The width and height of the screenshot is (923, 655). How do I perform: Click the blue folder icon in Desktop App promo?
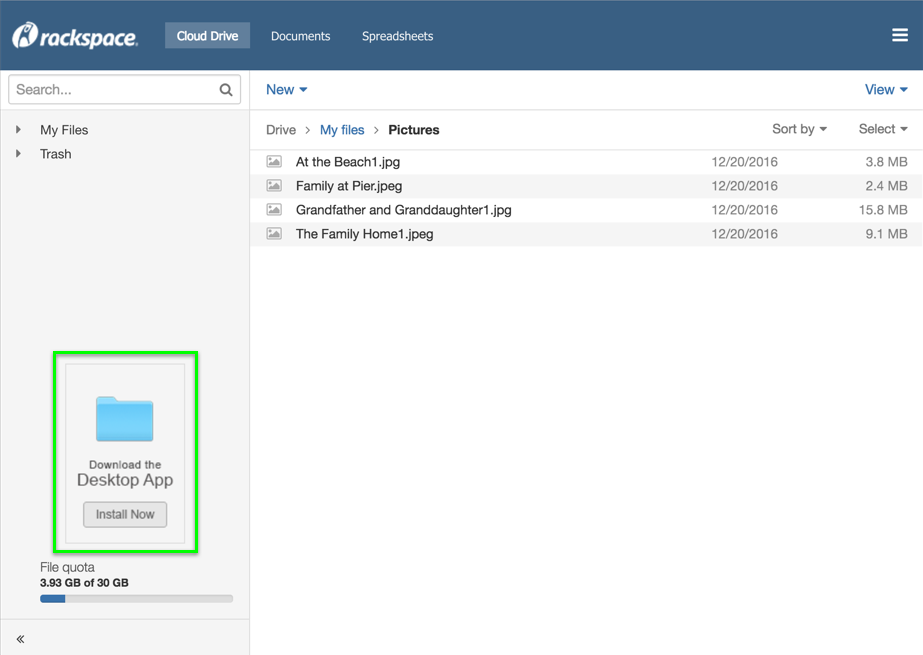(x=125, y=419)
